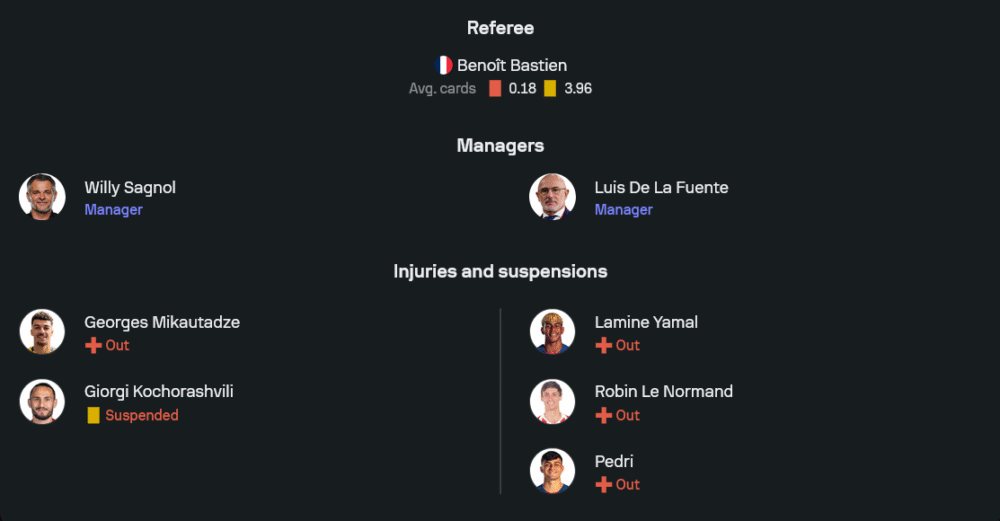Click Pedri's player avatar

(x=552, y=471)
